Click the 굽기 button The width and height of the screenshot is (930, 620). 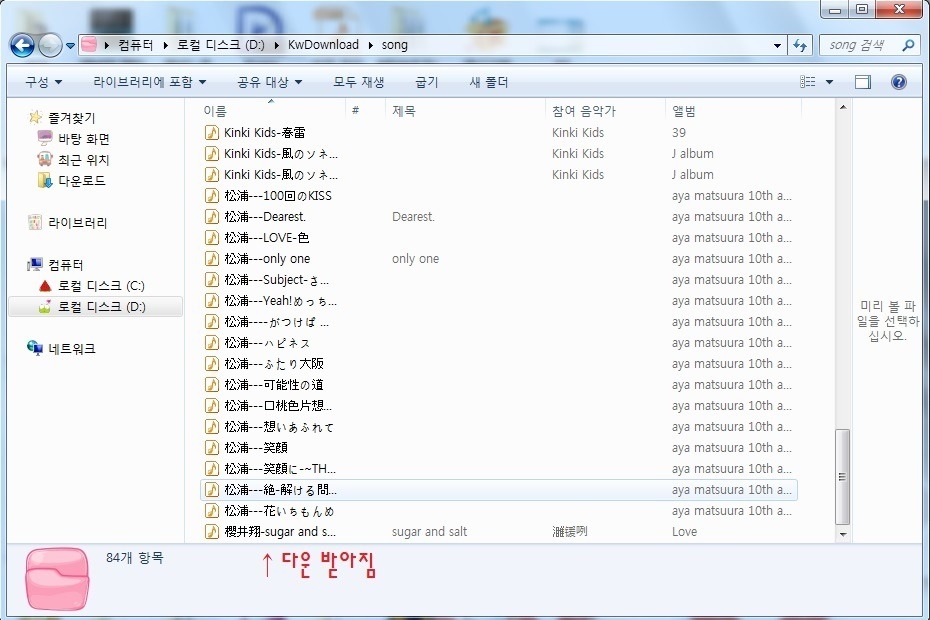coord(426,82)
